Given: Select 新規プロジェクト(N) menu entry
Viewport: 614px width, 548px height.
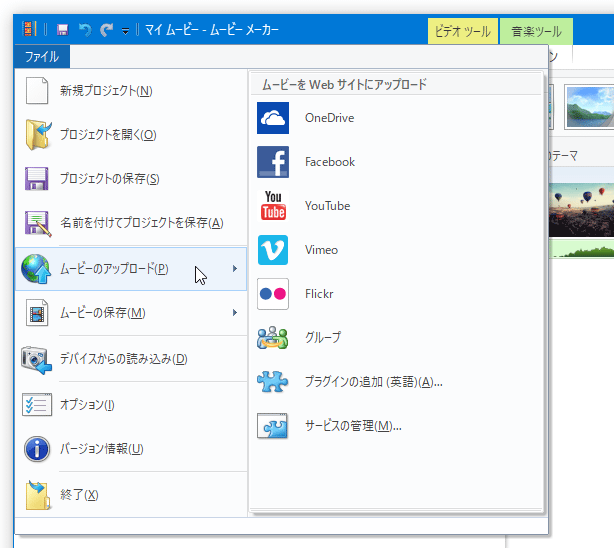Looking at the screenshot, I should pos(131,90).
